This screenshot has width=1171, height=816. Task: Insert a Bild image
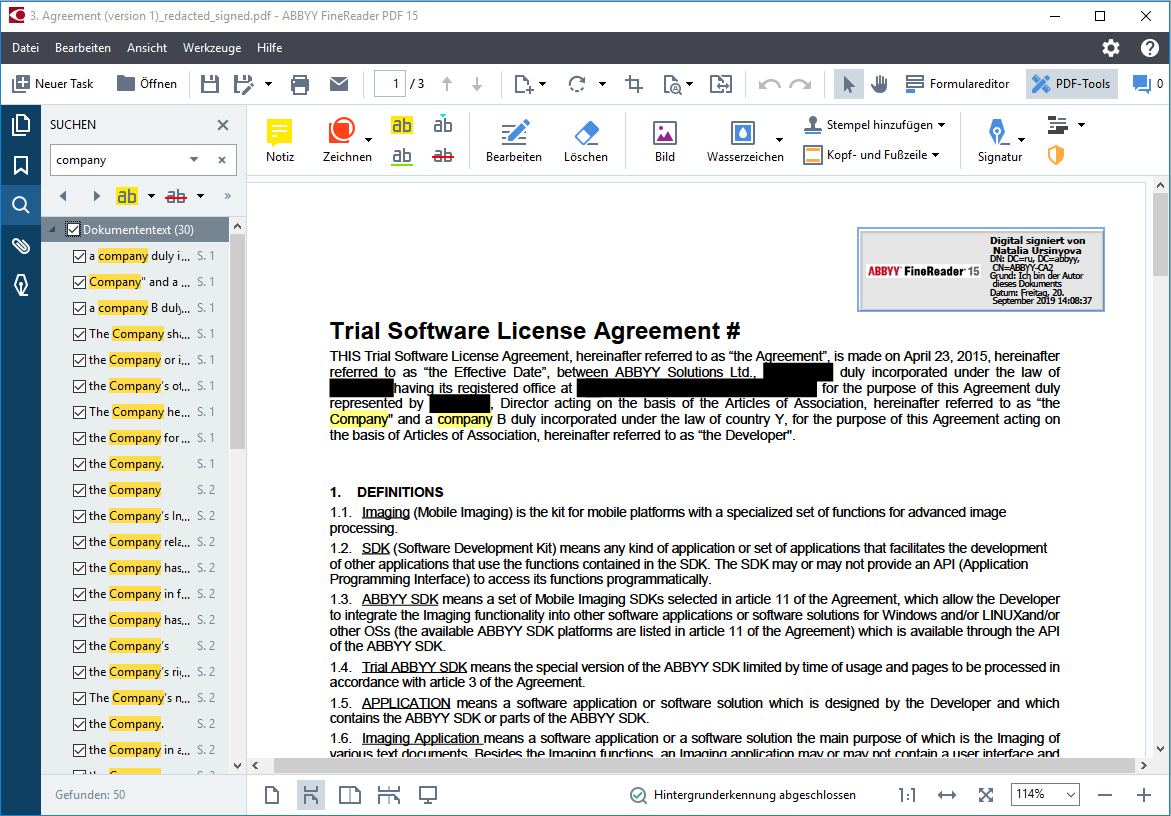tap(665, 140)
